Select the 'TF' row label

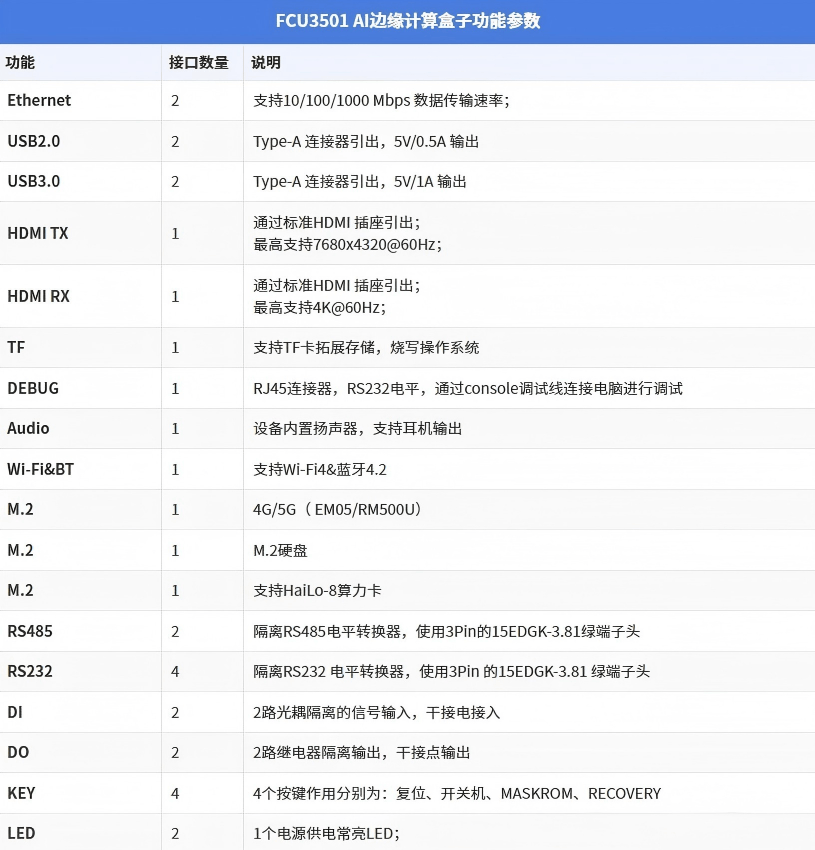click(16, 347)
